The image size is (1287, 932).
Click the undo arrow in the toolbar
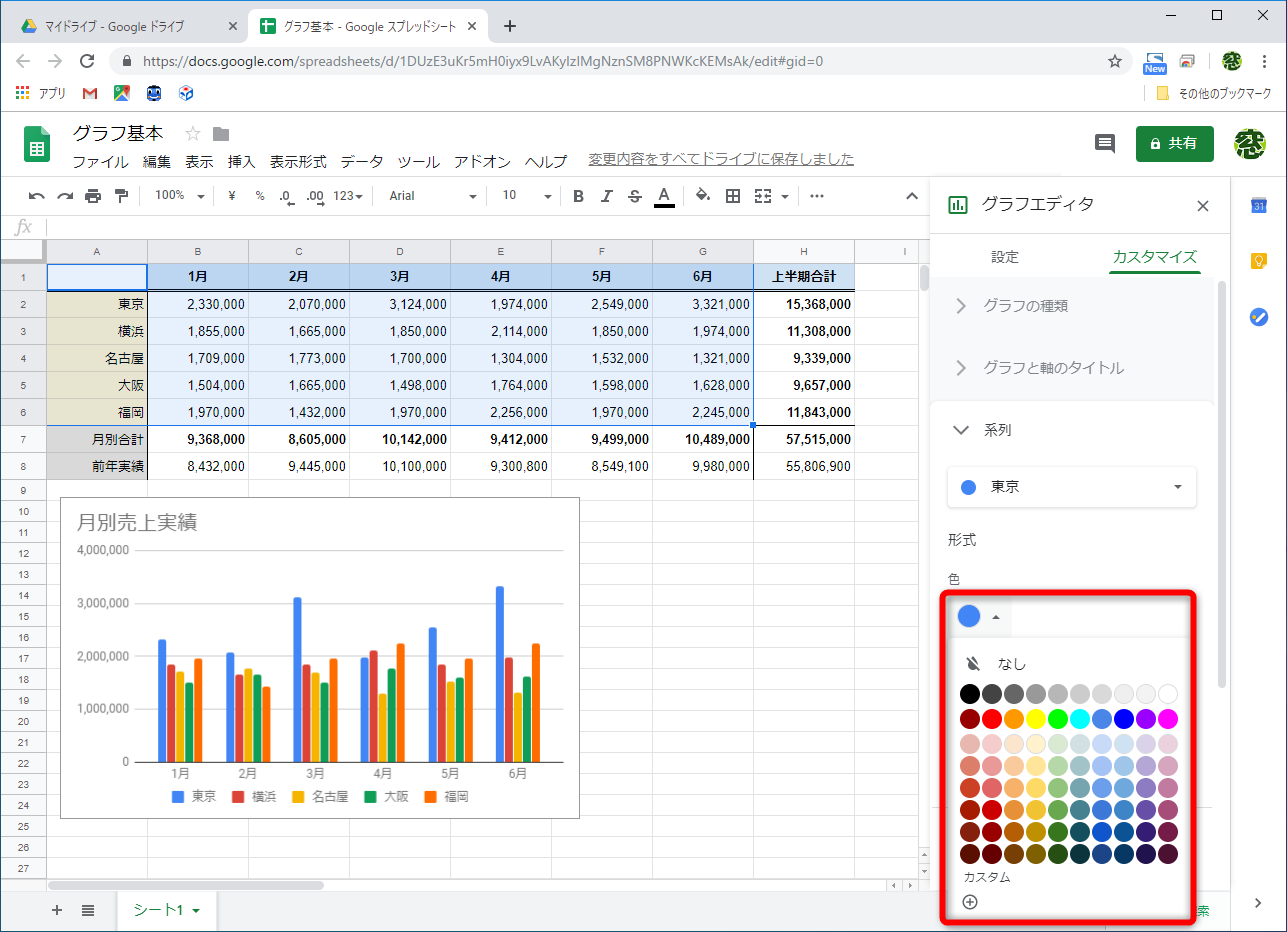click(37, 196)
